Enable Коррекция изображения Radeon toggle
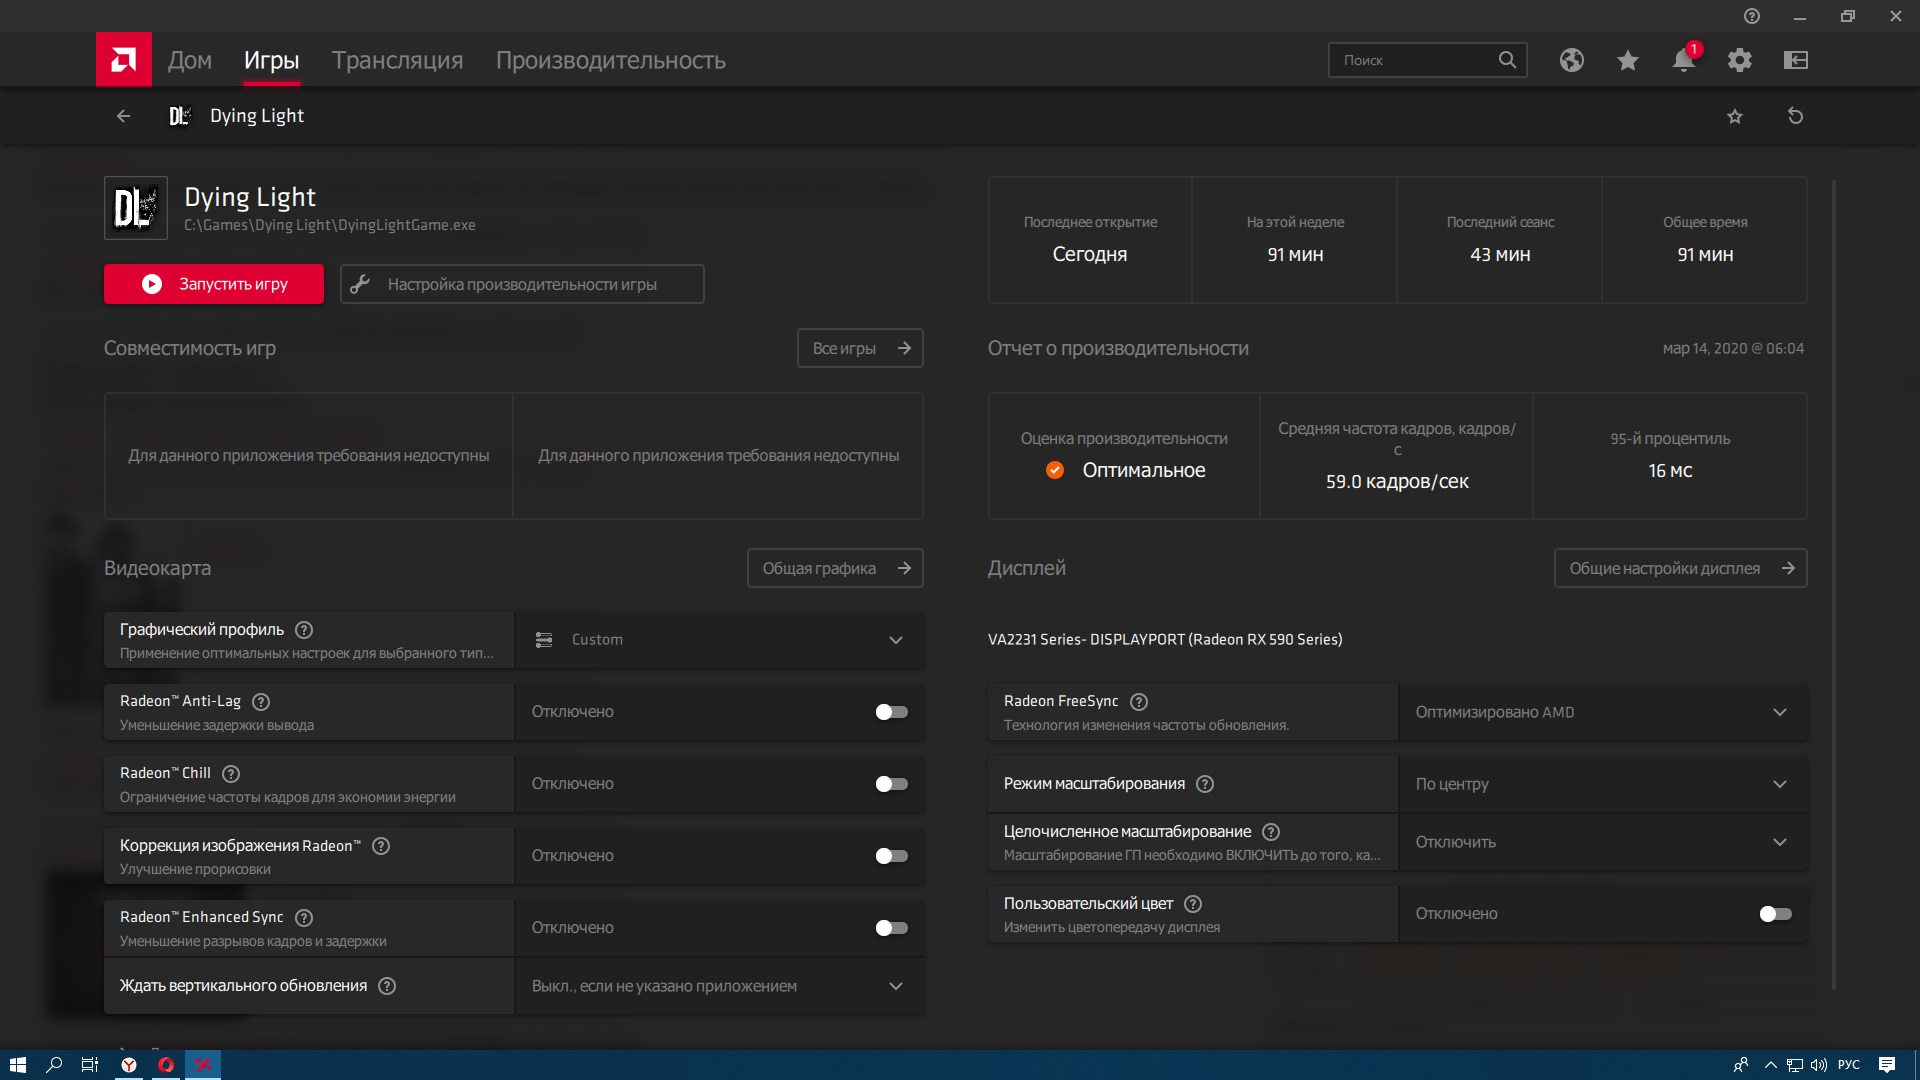1920x1080 pixels. point(891,856)
